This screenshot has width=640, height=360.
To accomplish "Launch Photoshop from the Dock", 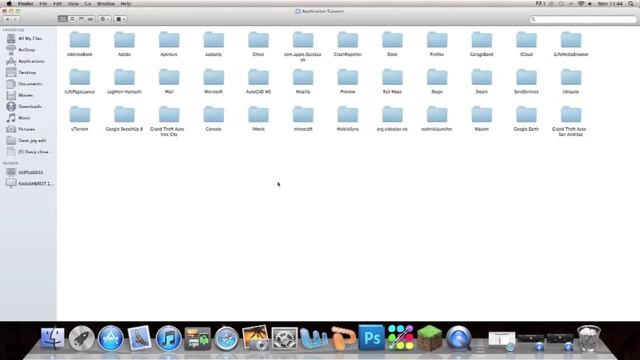I will 371,338.
